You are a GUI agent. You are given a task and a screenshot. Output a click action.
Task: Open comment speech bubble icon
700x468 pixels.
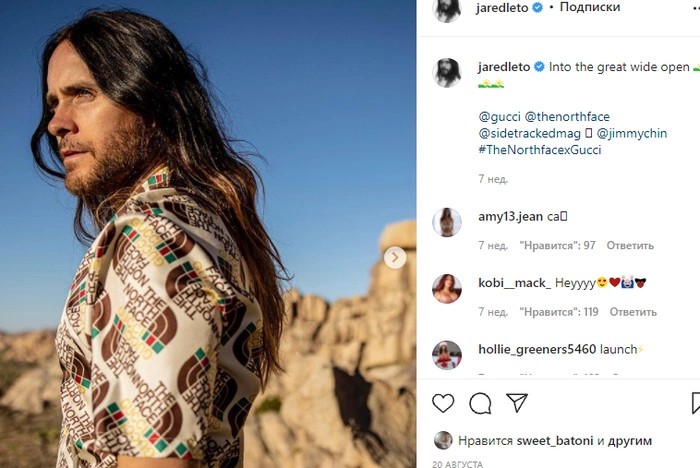(480, 403)
